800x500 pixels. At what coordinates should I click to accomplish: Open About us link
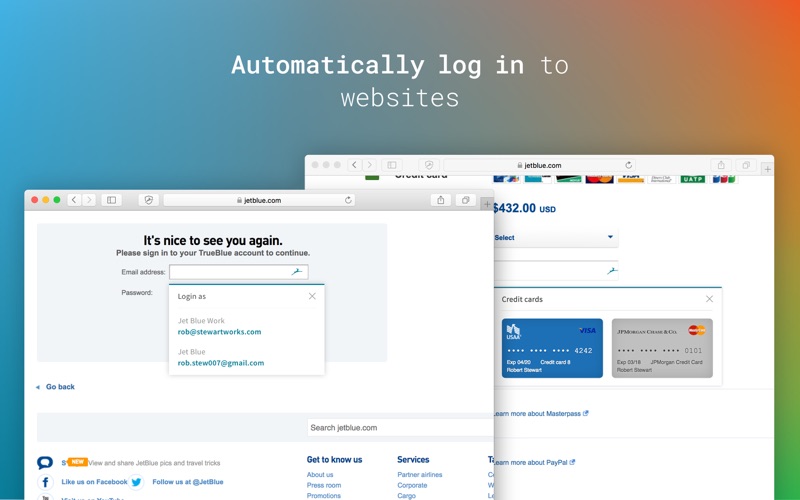coord(320,474)
